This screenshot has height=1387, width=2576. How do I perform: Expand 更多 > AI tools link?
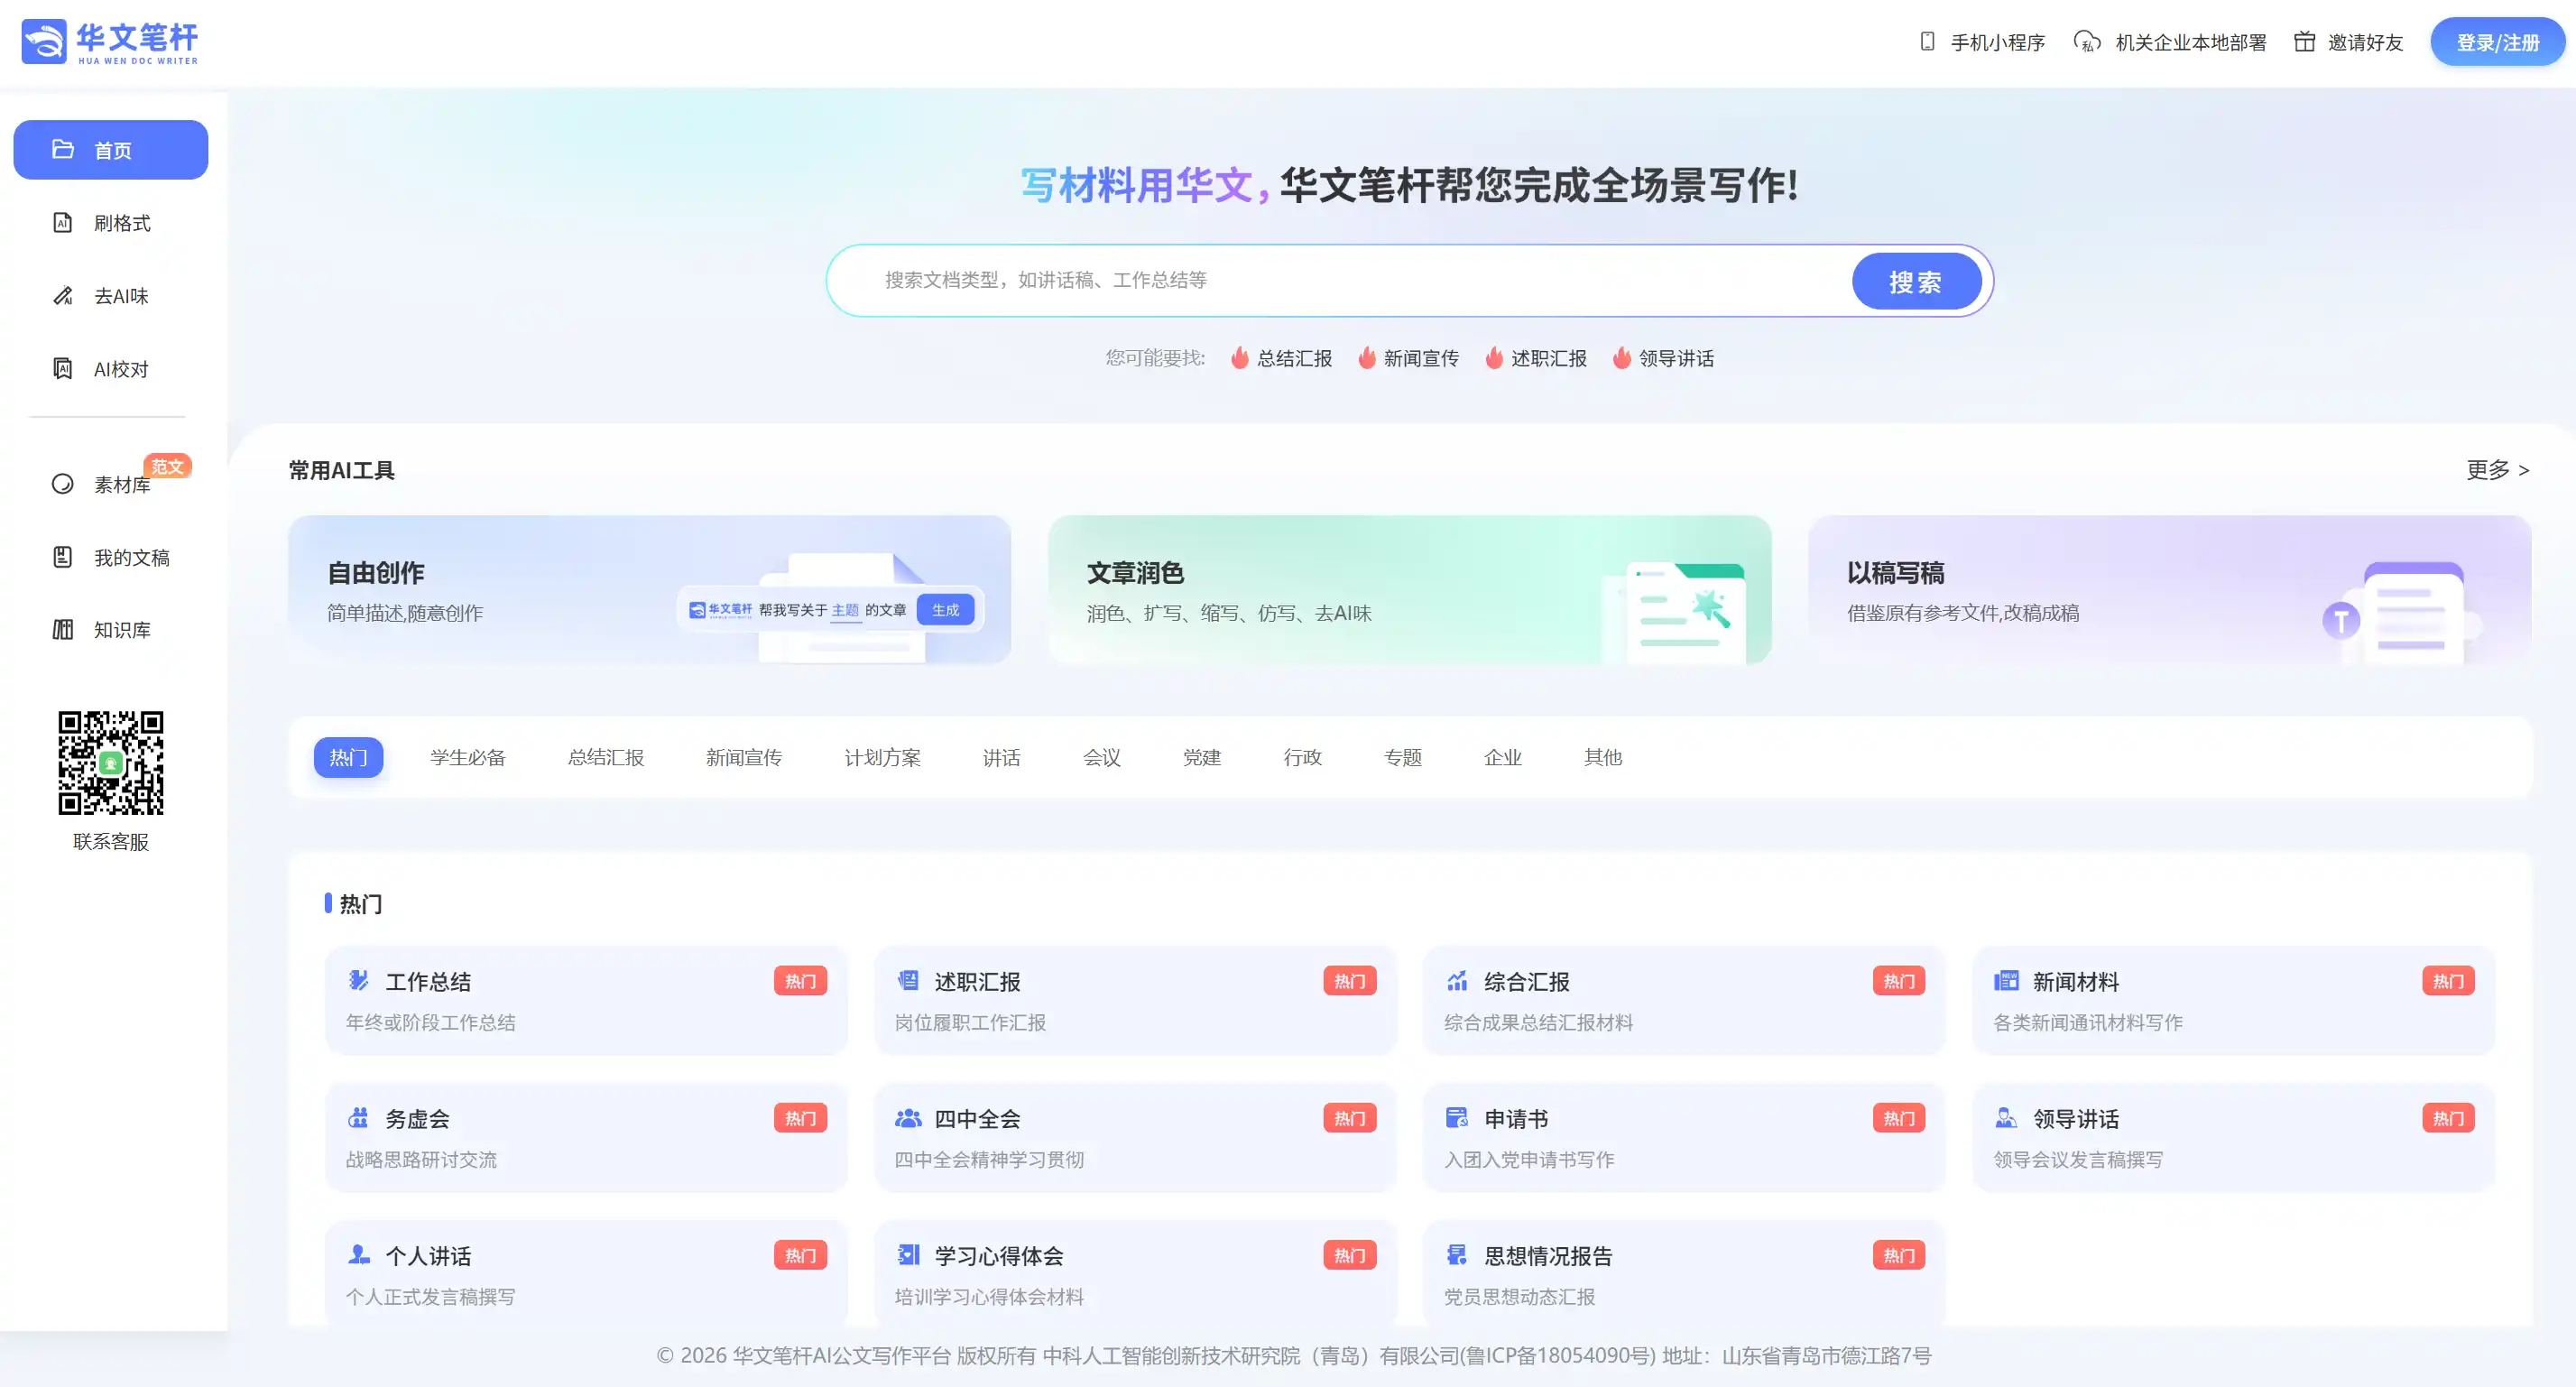tap(2498, 470)
